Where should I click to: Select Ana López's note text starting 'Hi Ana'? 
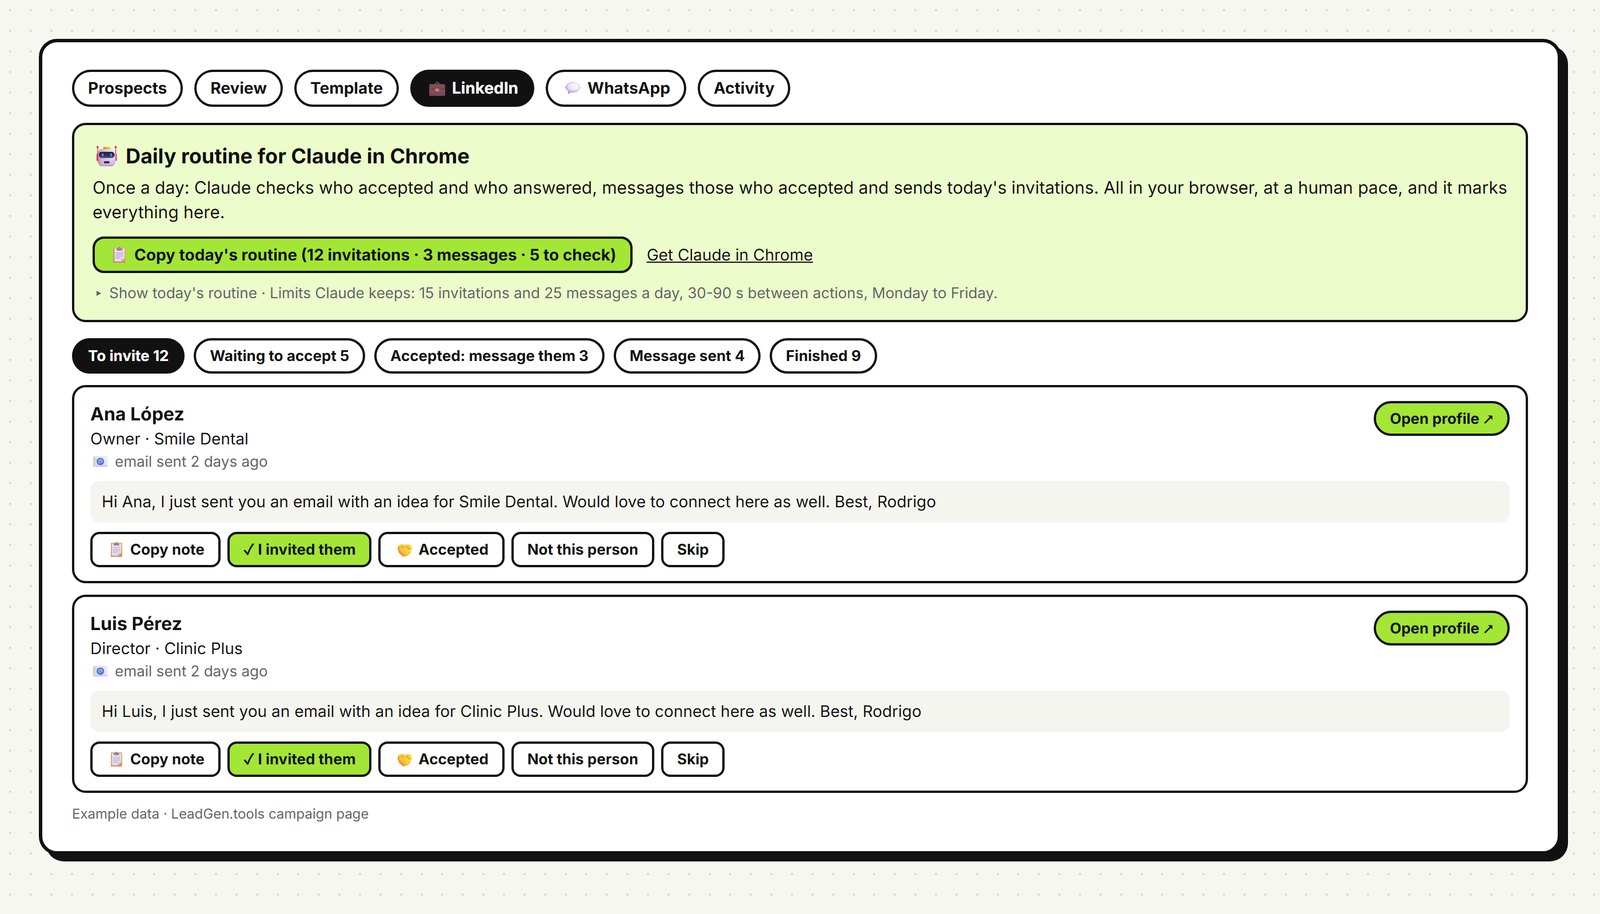(519, 502)
